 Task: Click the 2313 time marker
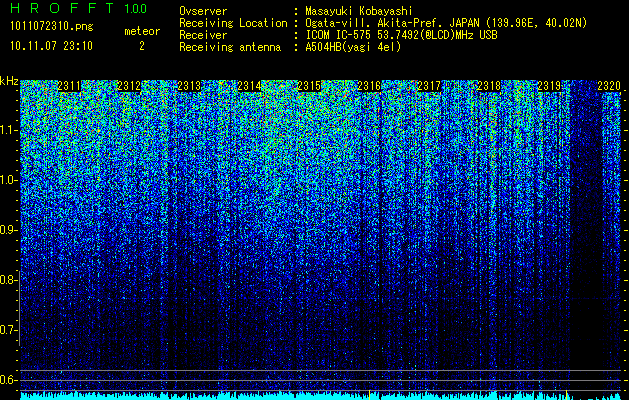pos(189,86)
